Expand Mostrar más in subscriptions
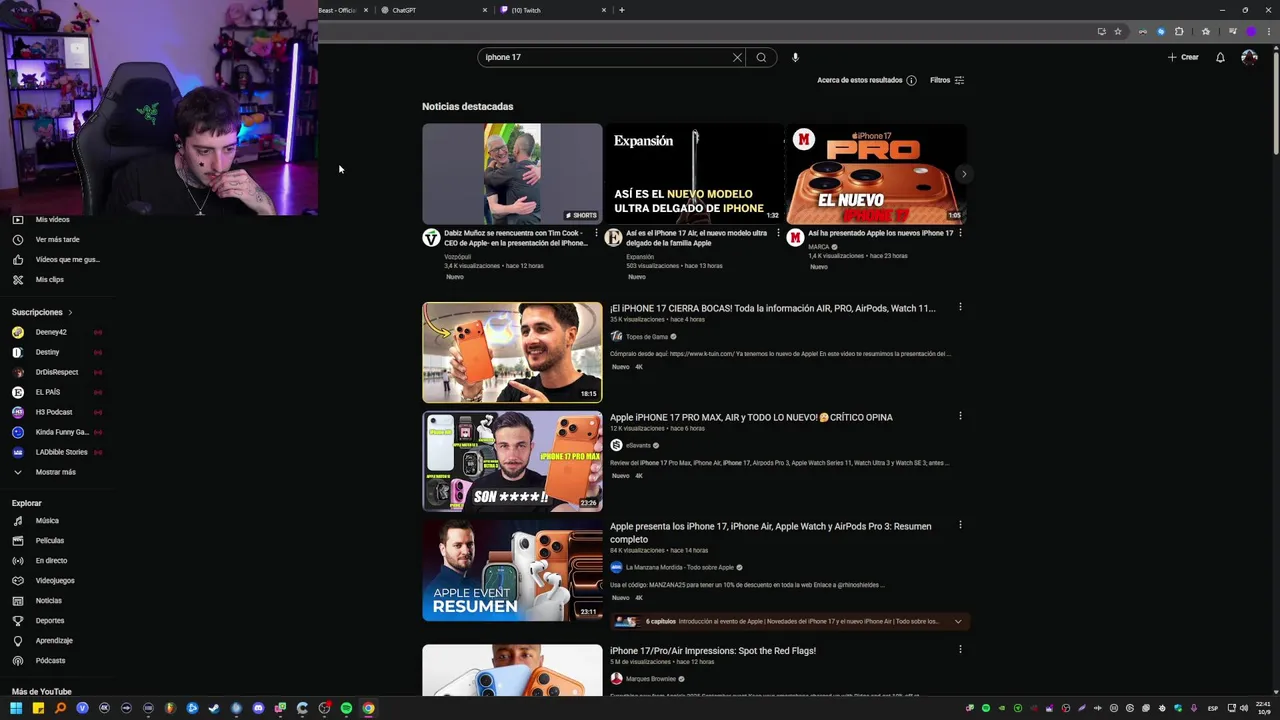 pyautogui.click(x=55, y=472)
